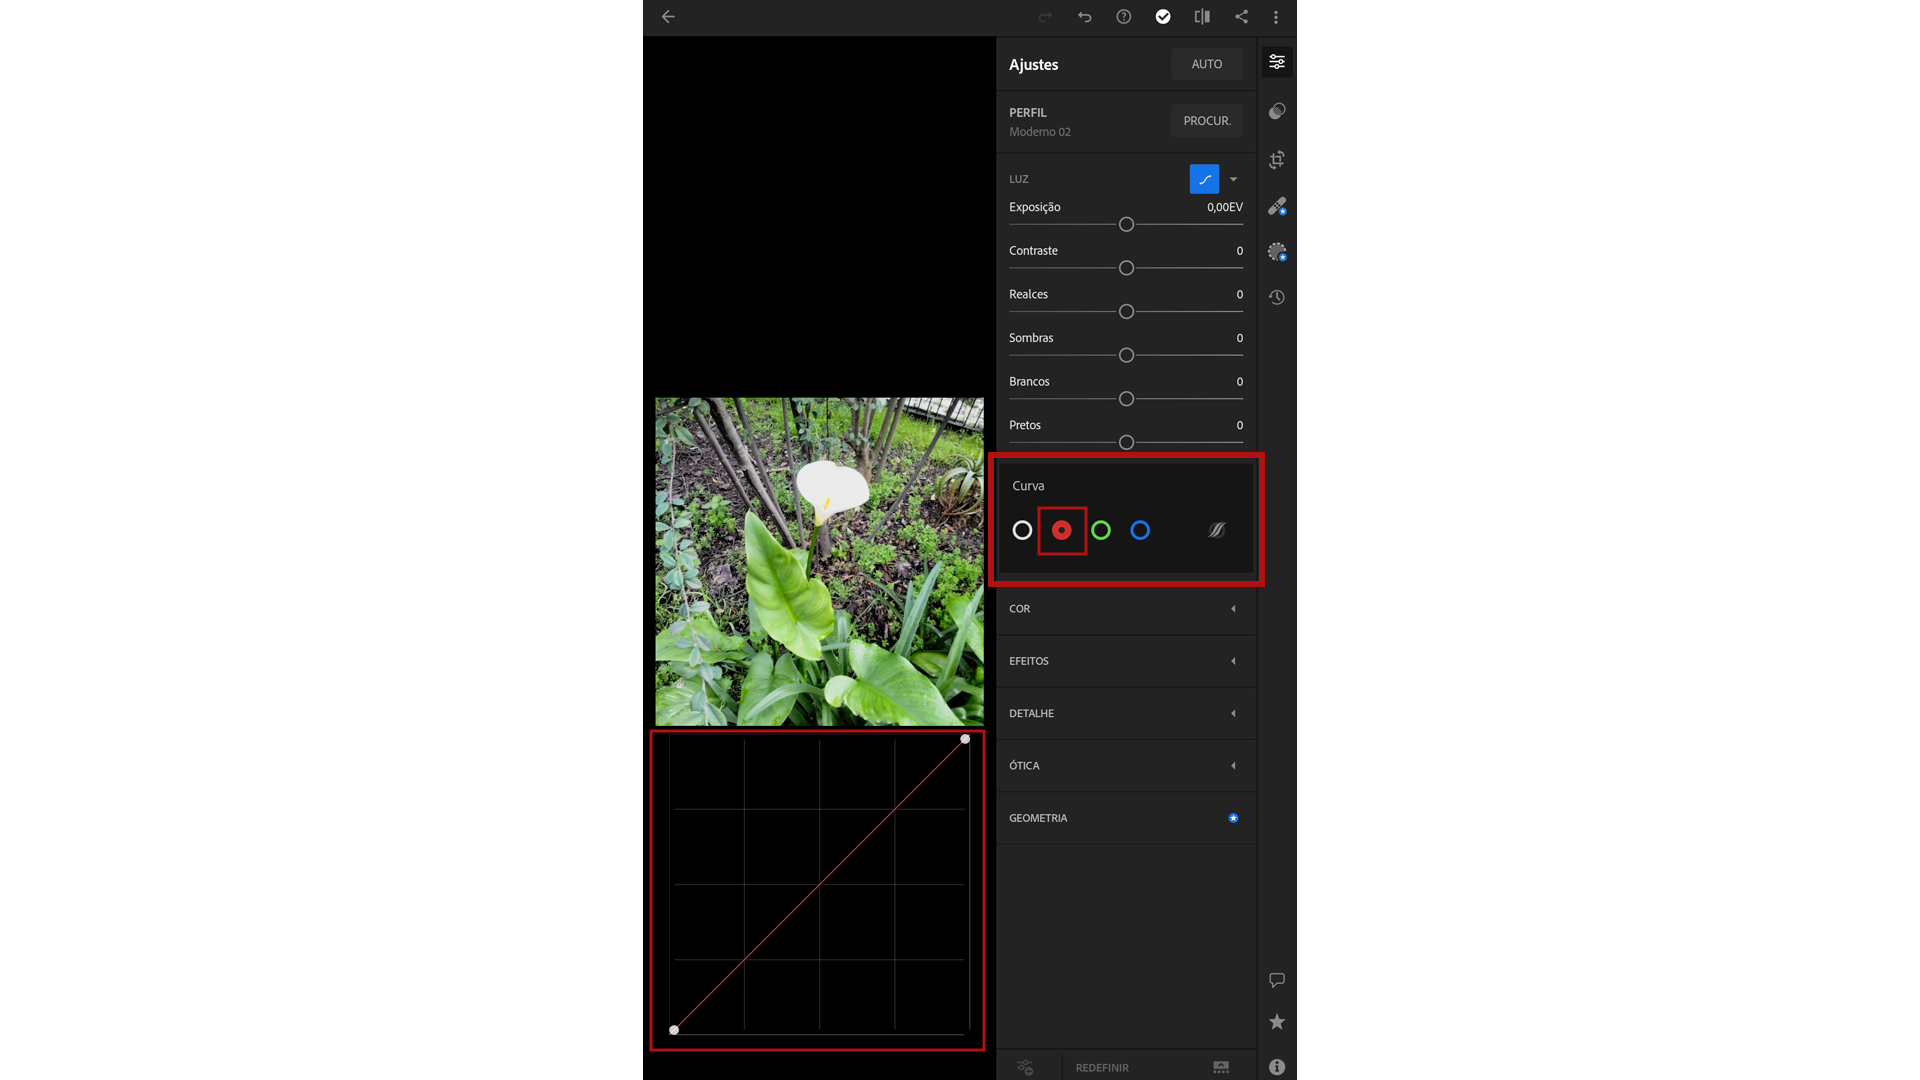The width and height of the screenshot is (1920, 1080).
Task: Open the help question mark icon
Action: point(1124,17)
